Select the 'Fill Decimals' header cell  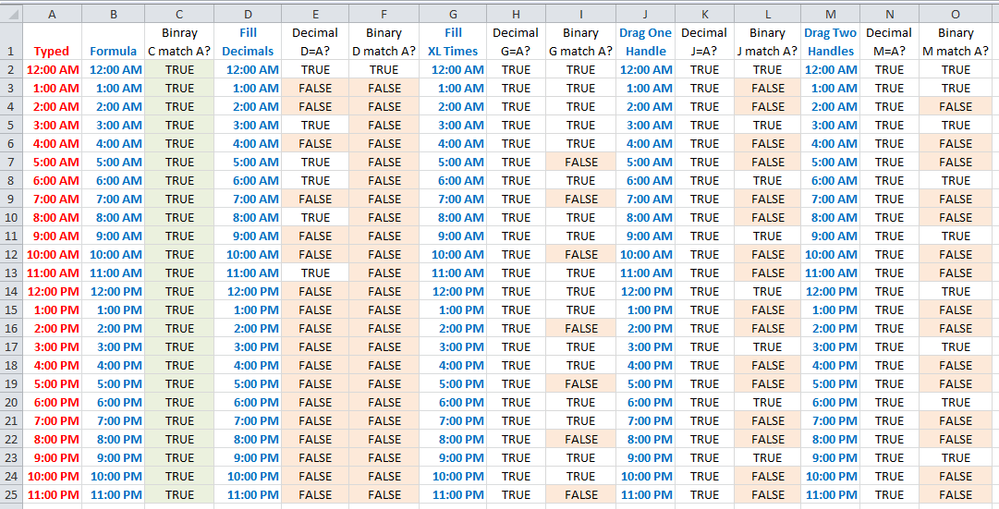248,42
